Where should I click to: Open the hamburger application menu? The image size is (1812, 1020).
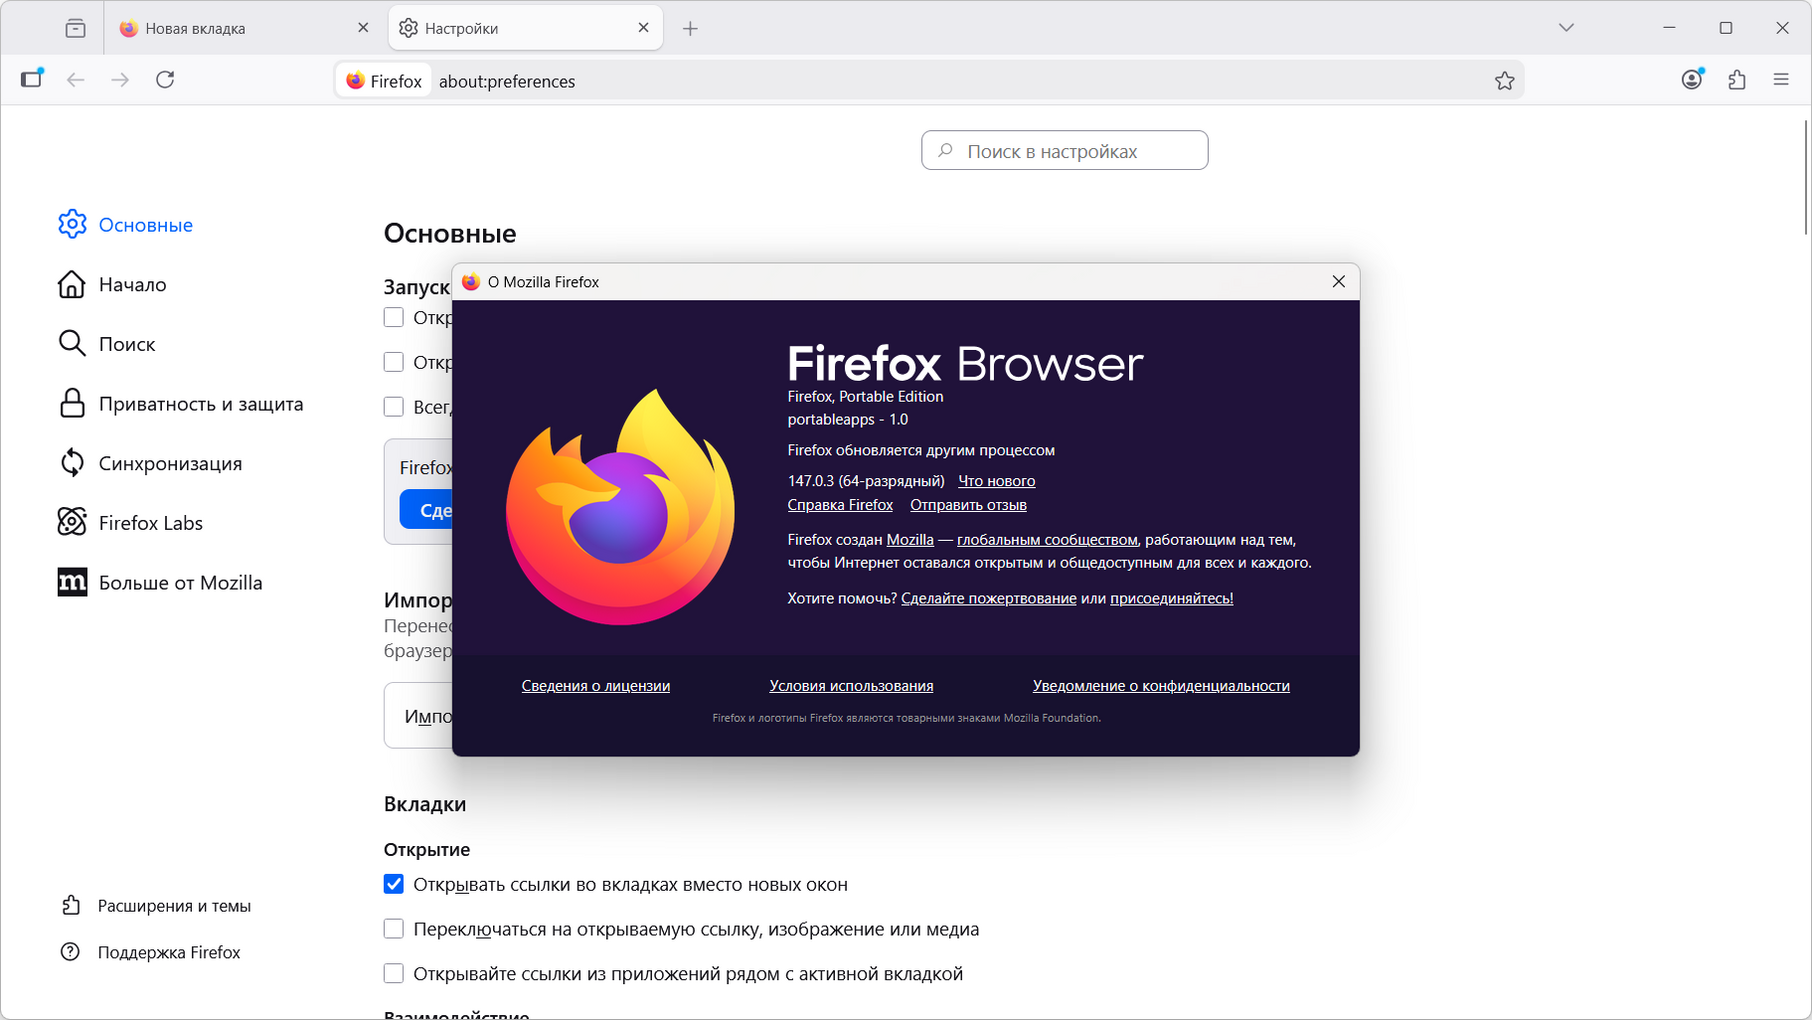tap(1781, 80)
